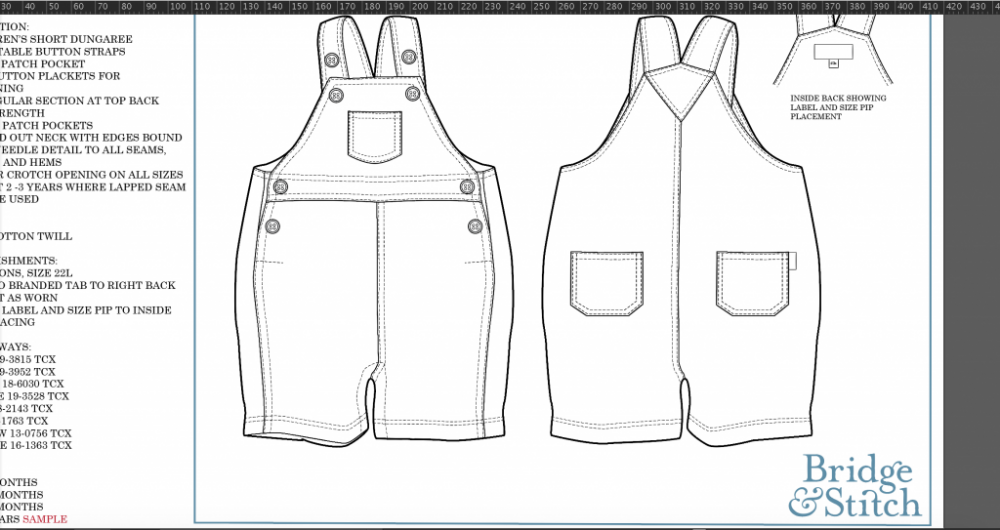Select the '13-0756 TCX' colourway line

coord(36,433)
